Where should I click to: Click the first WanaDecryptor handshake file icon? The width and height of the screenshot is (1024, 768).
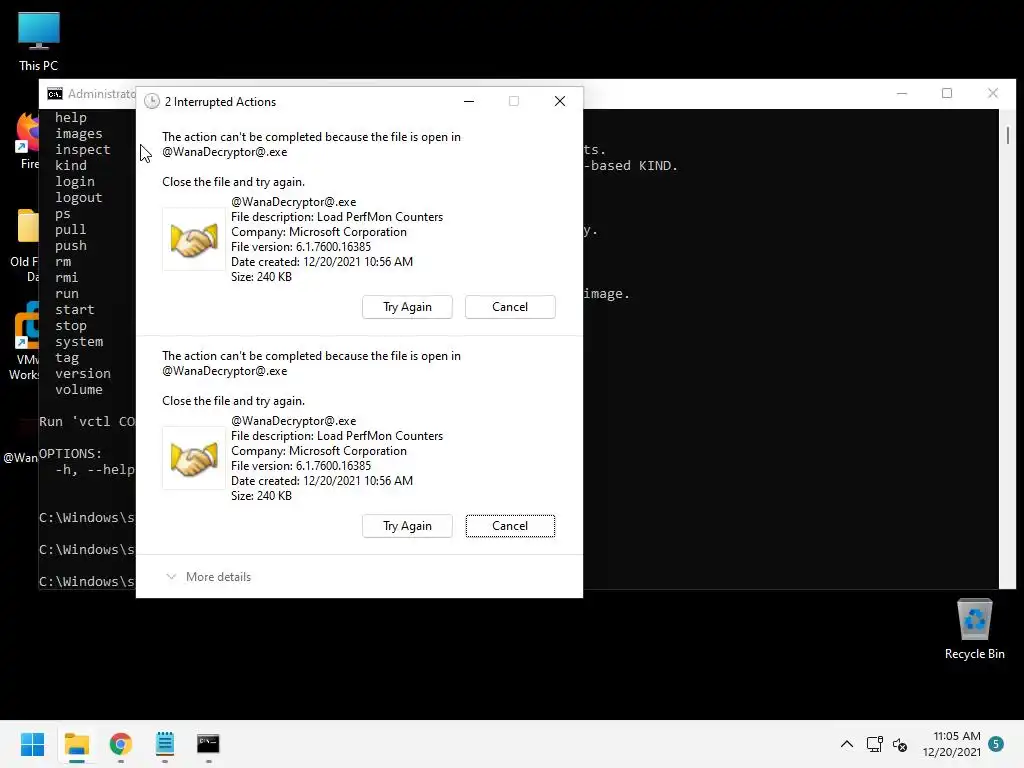click(194, 239)
